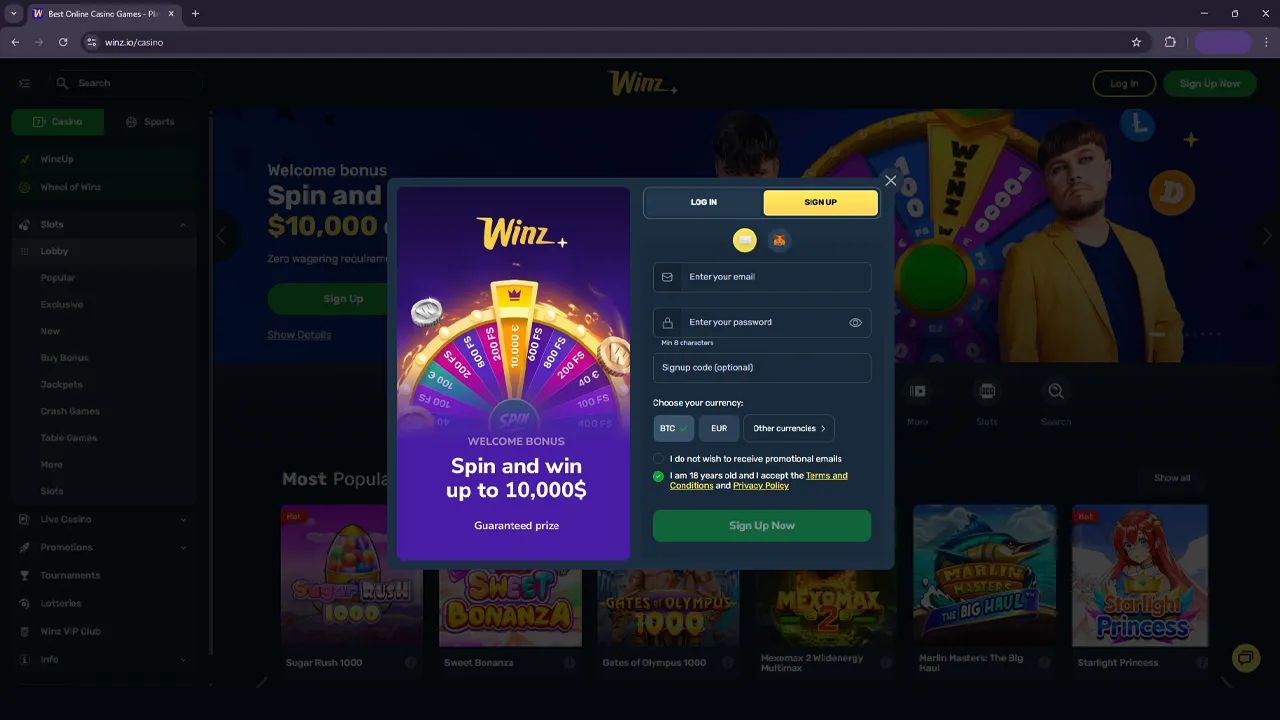Image resolution: width=1280 pixels, height=720 pixels.
Task: Click the green Sign Up Now button
Action: (x=762, y=525)
